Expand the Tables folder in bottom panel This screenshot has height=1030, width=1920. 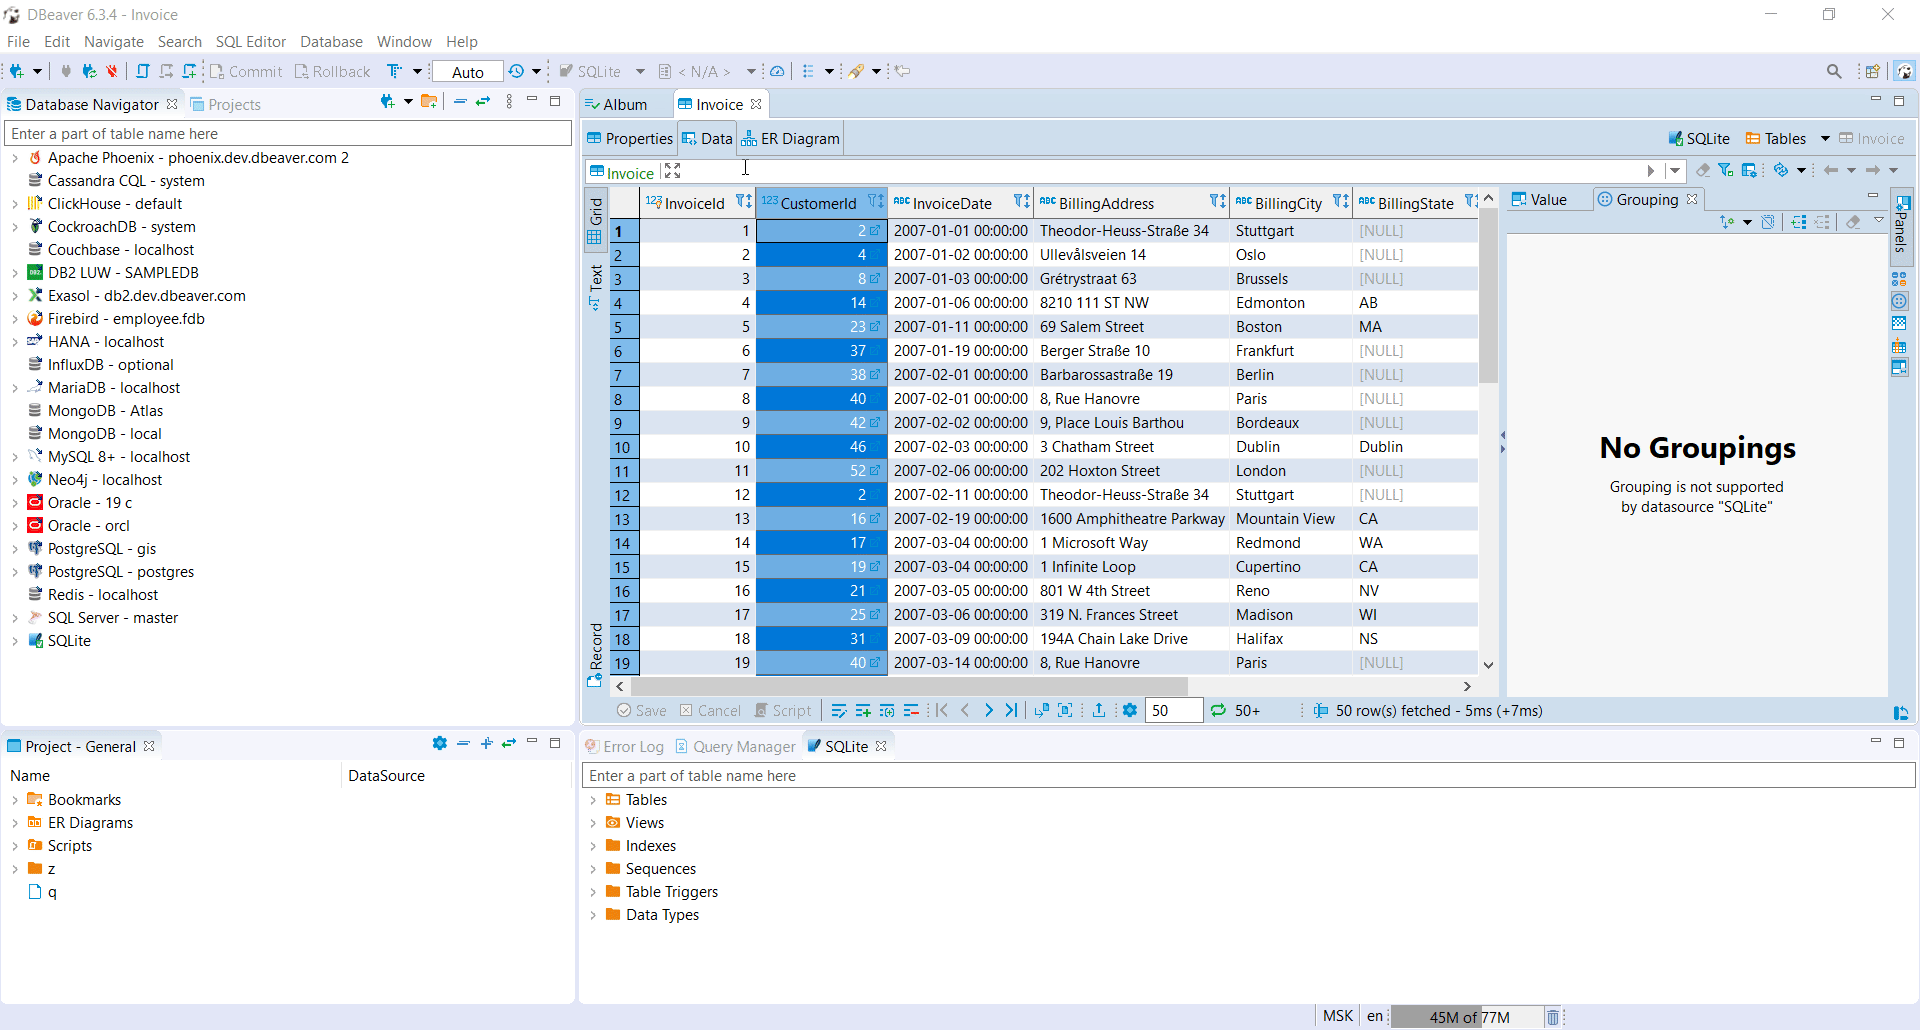pos(593,799)
